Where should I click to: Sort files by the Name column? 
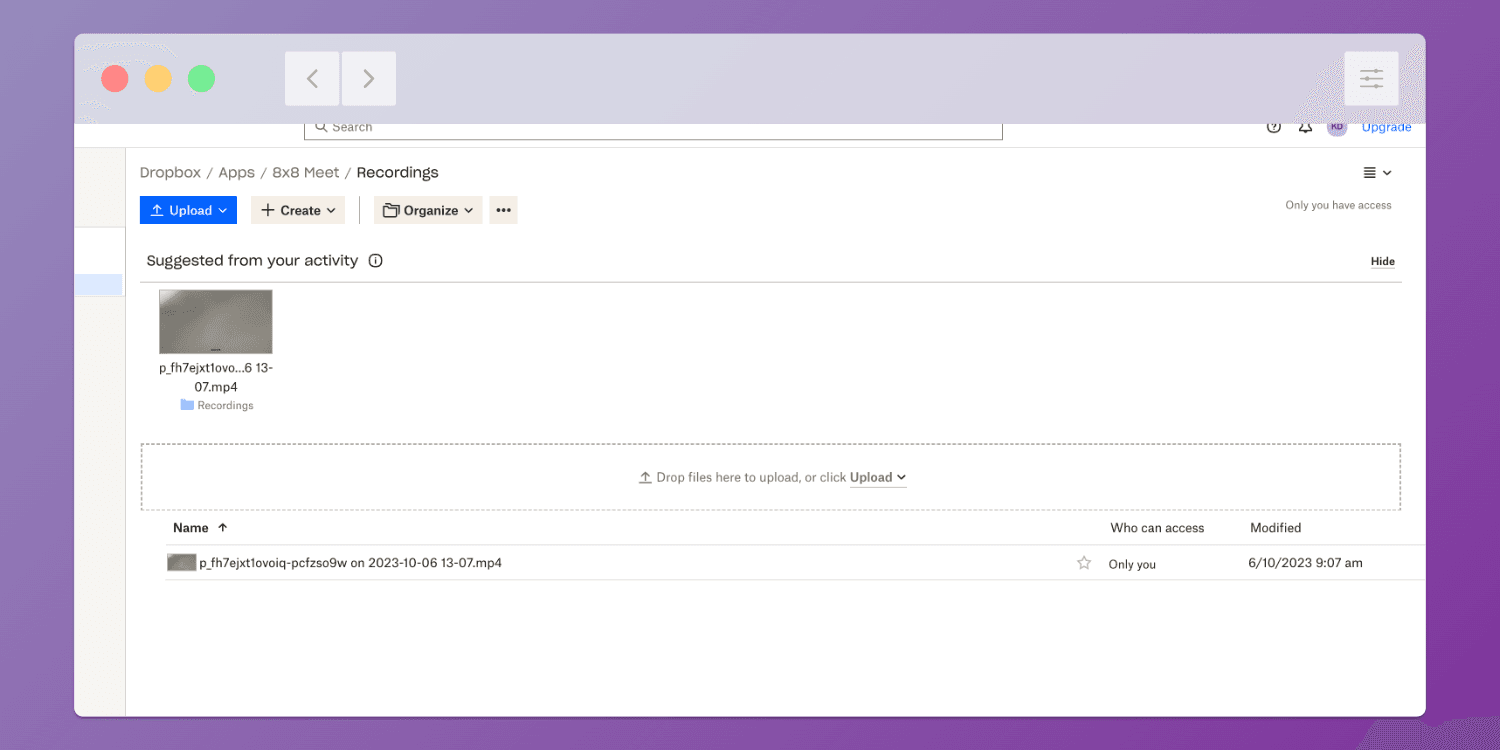click(x=191, y=528)
